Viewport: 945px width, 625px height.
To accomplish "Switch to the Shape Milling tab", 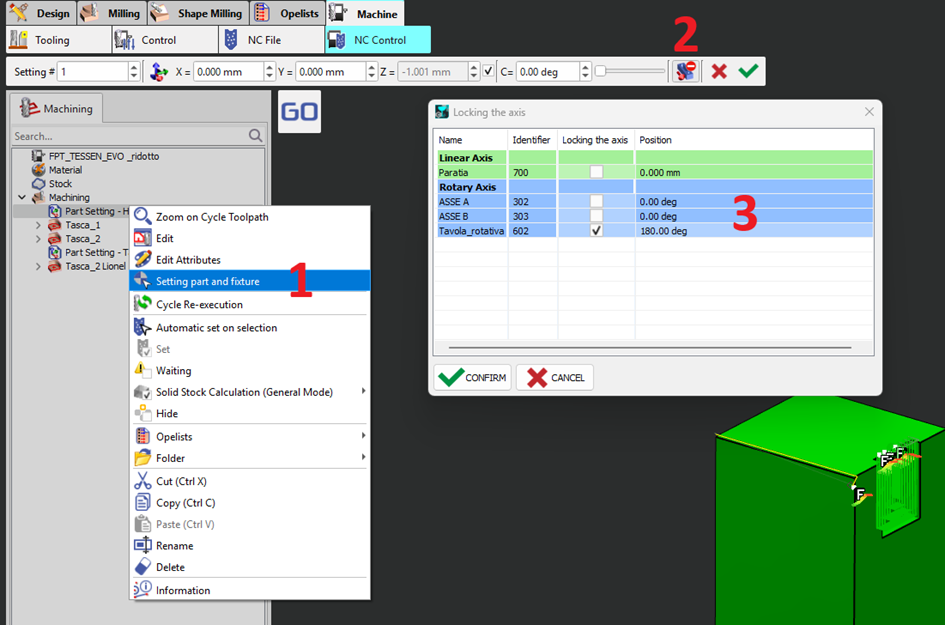I will [198, 13].
